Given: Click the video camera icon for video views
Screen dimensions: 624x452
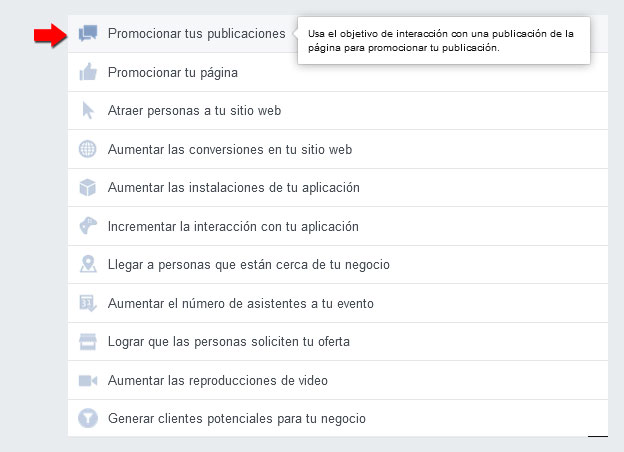Looking at the screenshot, I should [88, 380].
